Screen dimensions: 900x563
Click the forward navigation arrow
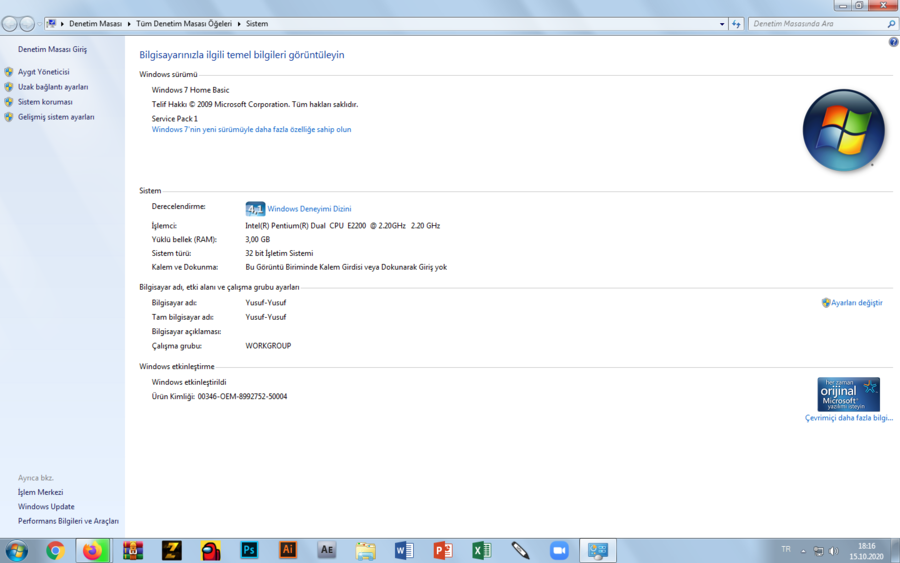tap(26, 24)
